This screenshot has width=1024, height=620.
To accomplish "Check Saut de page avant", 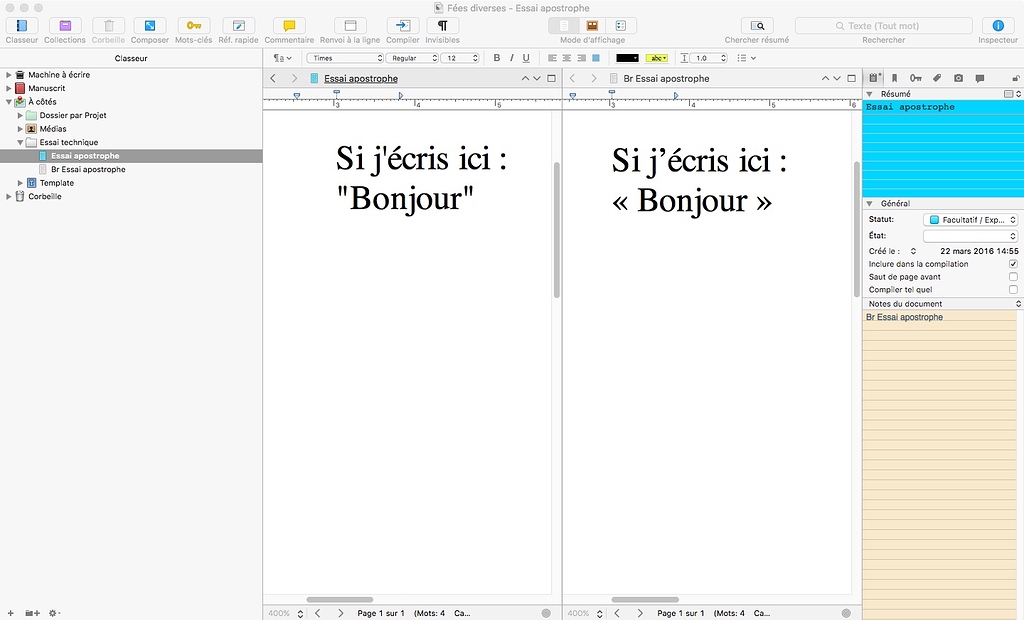I will tap(1013, 276).
